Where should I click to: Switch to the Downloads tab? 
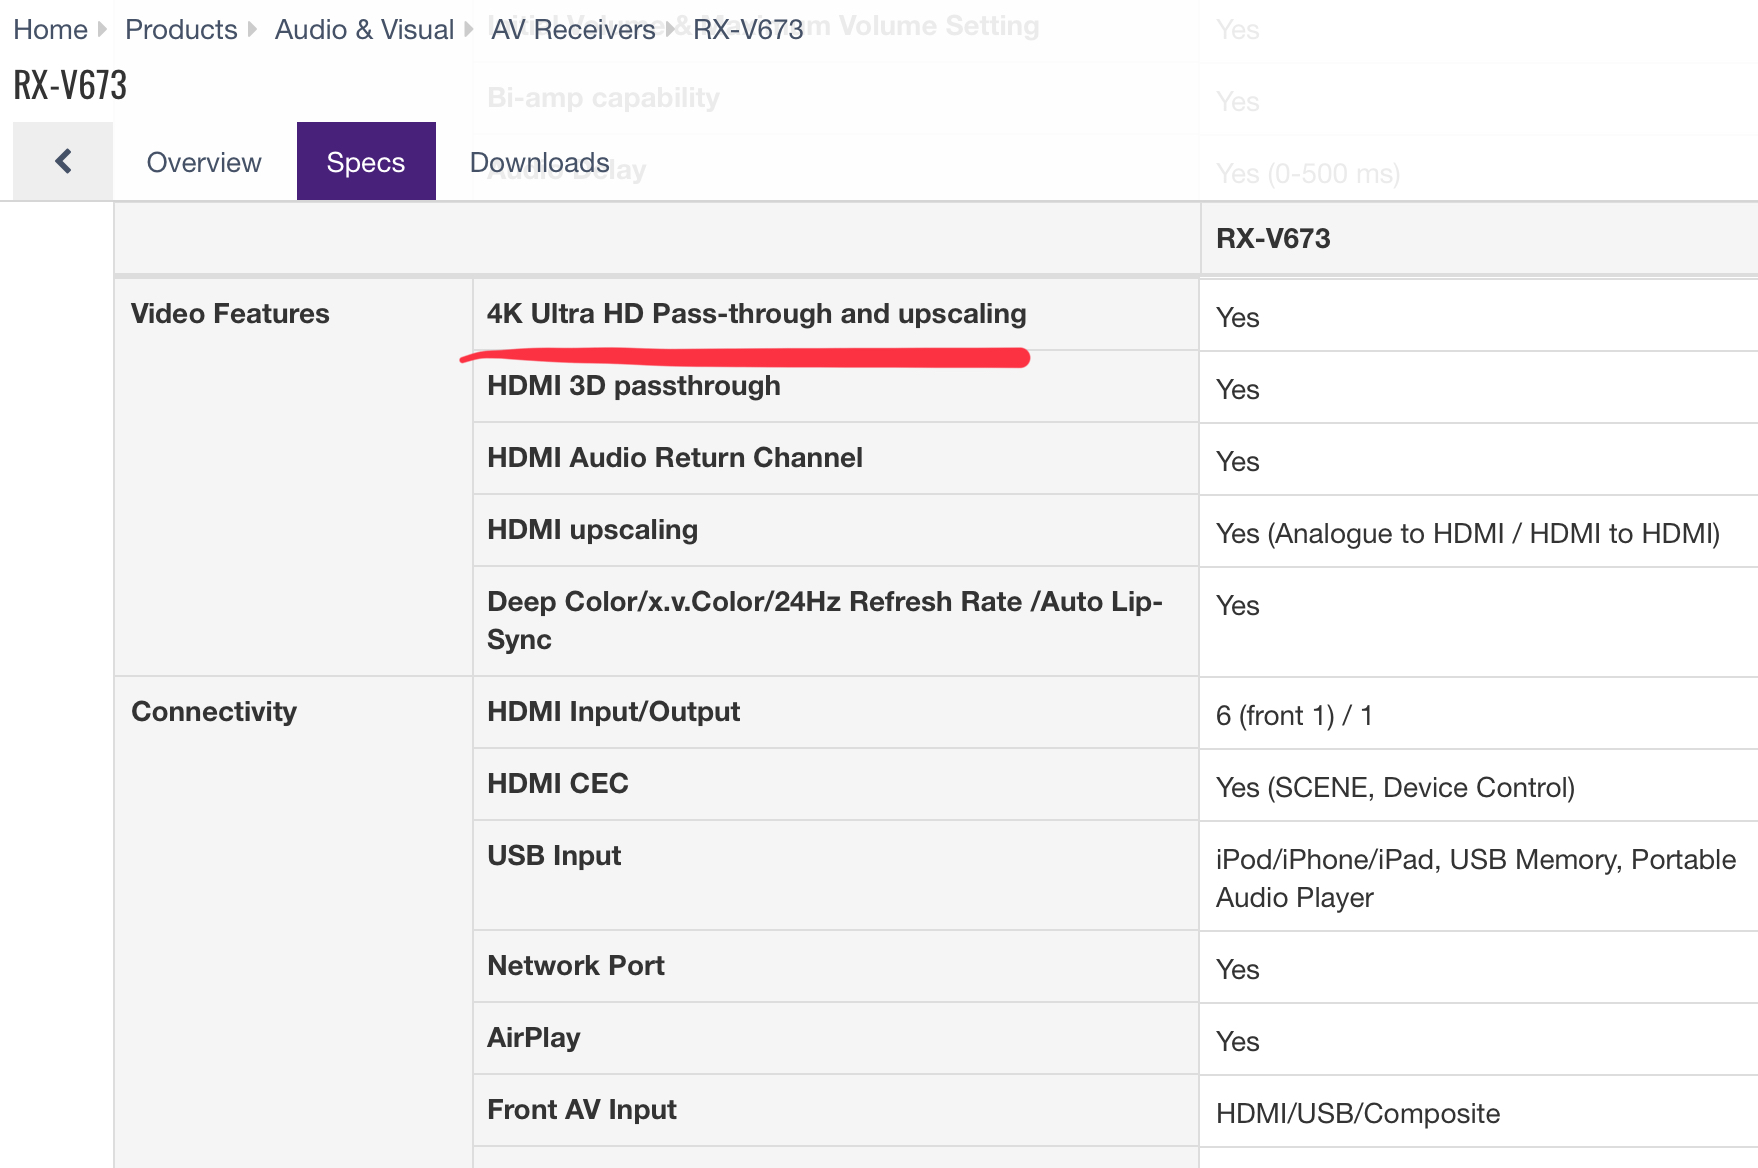540,162
